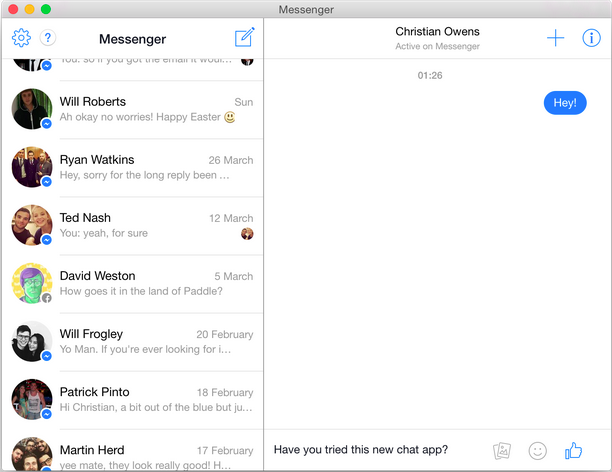
Task: Click the 'Yo Man. If you're ever looking' preview
Action: [x=145, y=349]
